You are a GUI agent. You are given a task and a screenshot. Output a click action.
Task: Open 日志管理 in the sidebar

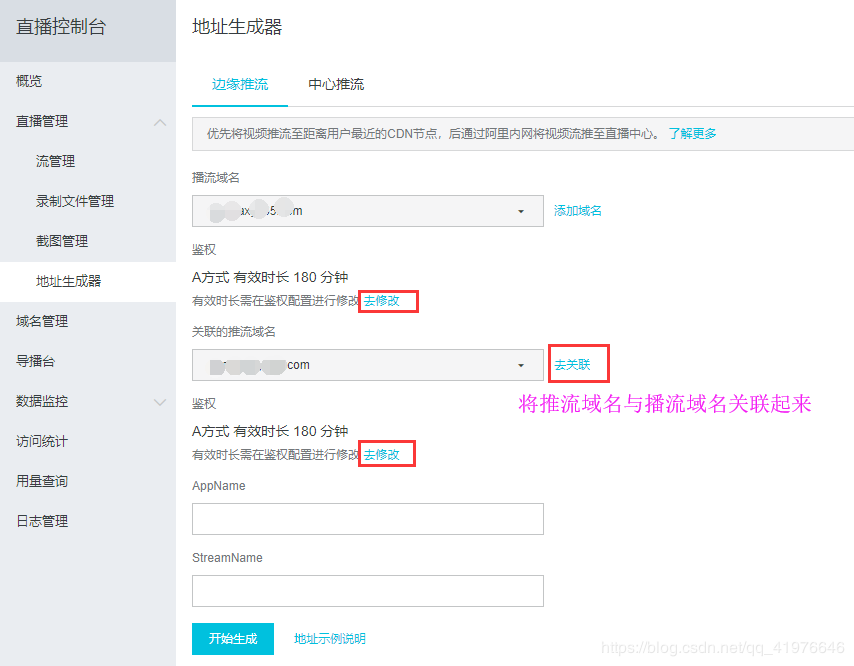click(x=42, y=521)
